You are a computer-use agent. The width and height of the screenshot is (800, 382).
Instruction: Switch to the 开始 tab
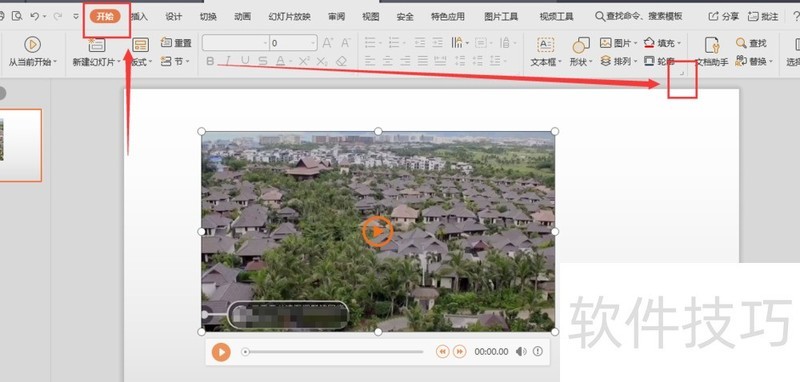[105, 16]
